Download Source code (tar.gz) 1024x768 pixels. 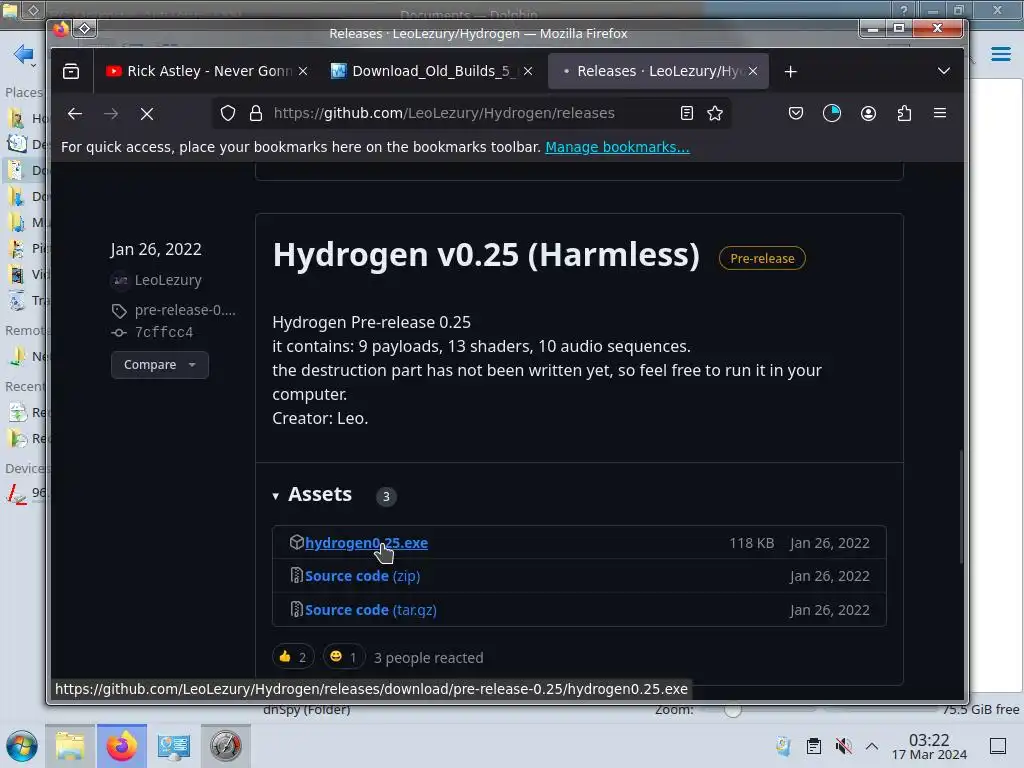[x=370, y=610]
